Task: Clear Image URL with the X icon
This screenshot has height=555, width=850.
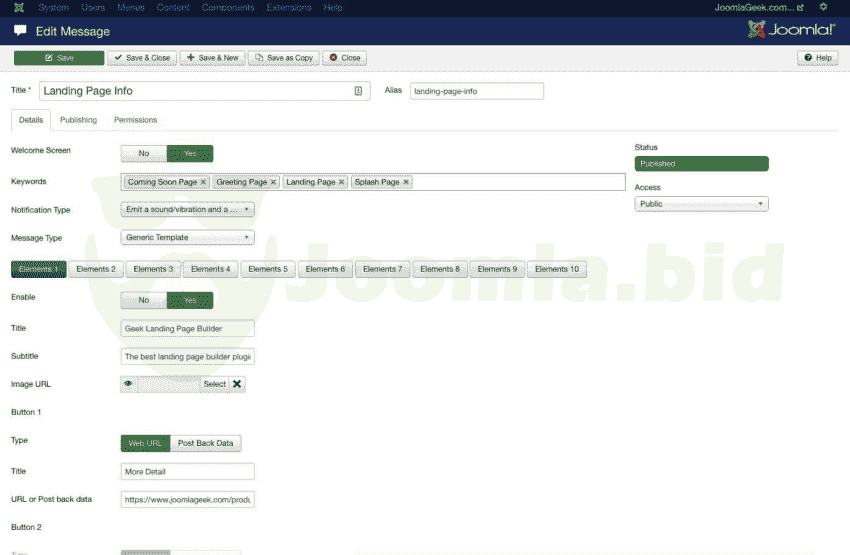Action: click(237, 384)
